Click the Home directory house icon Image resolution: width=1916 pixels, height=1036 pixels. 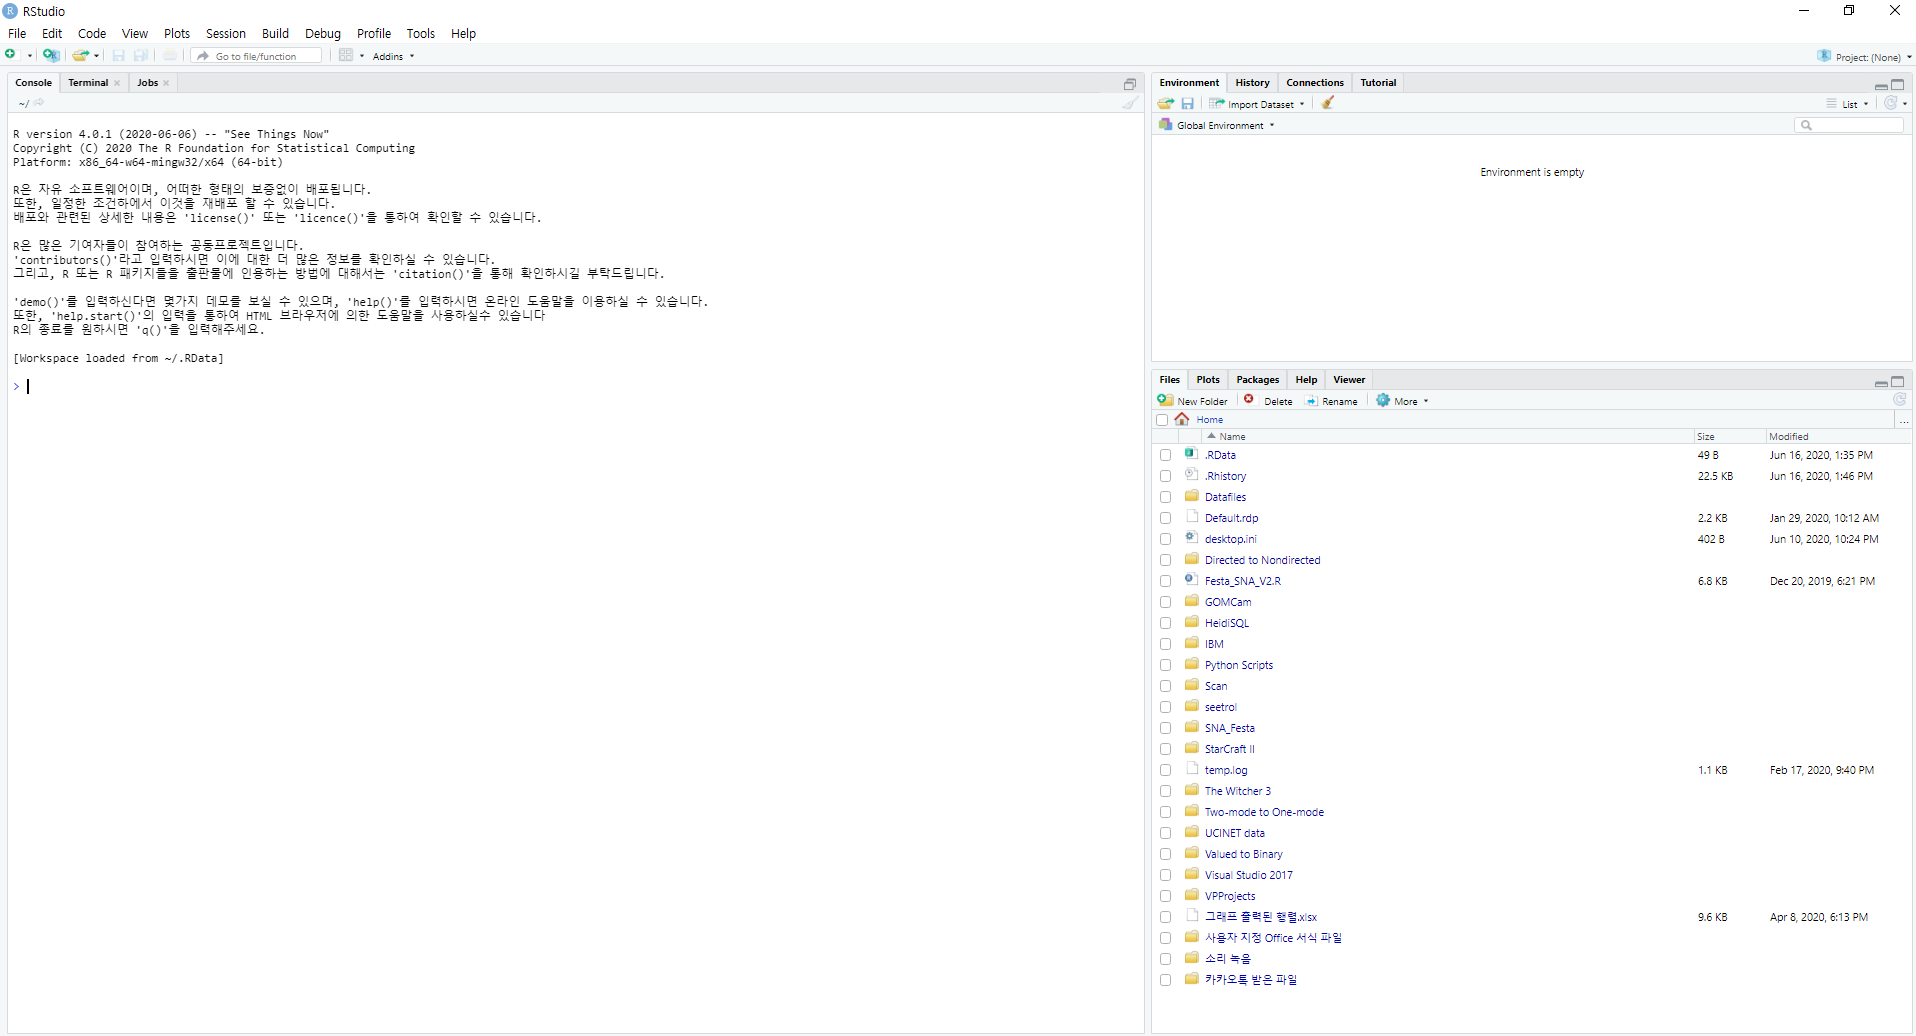(1182, 419)
